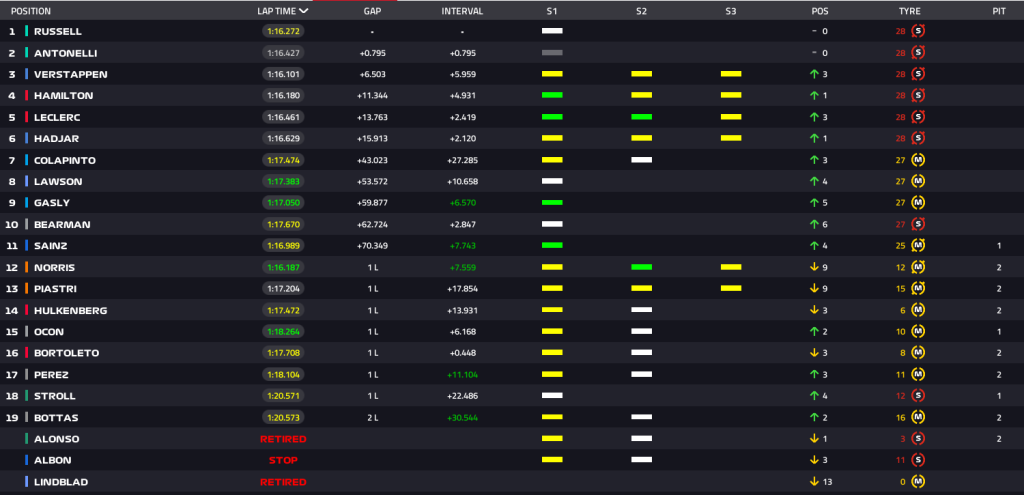
Task: Sort by the Gap column header
Action: pyautogui.click(x=372, y=11)
